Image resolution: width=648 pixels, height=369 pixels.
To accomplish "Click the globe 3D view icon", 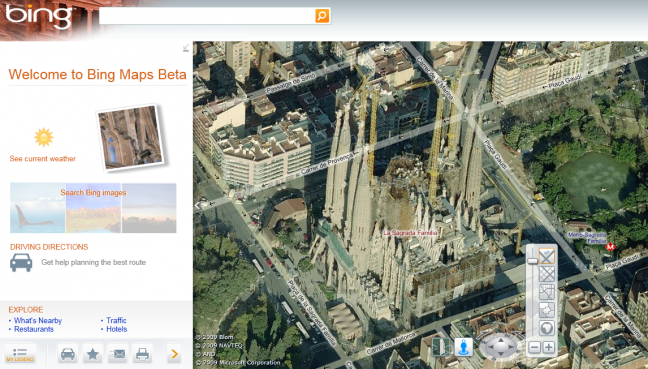I will [547, 328].
